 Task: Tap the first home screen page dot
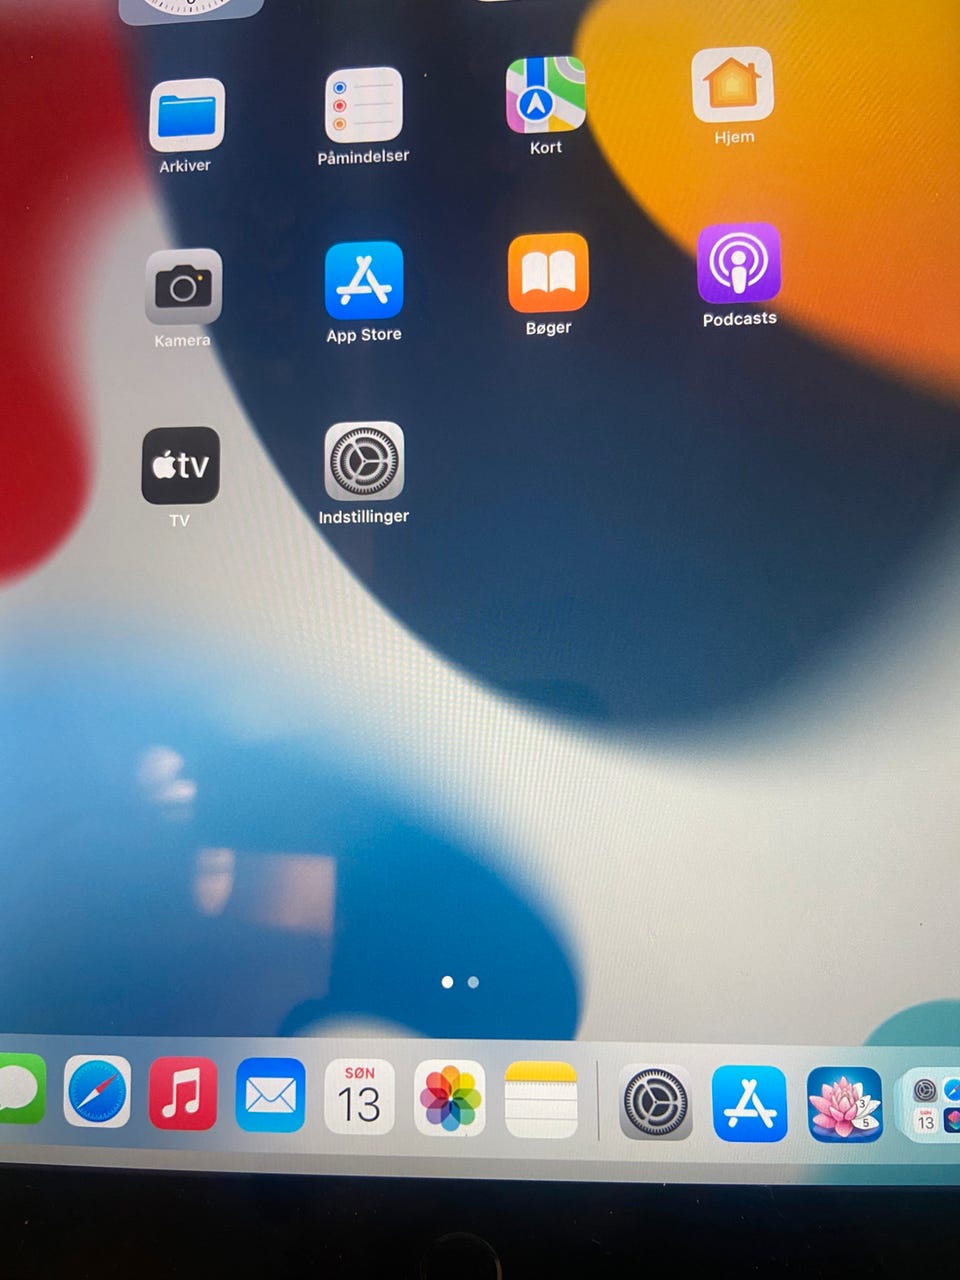click(x=447, y=982)
